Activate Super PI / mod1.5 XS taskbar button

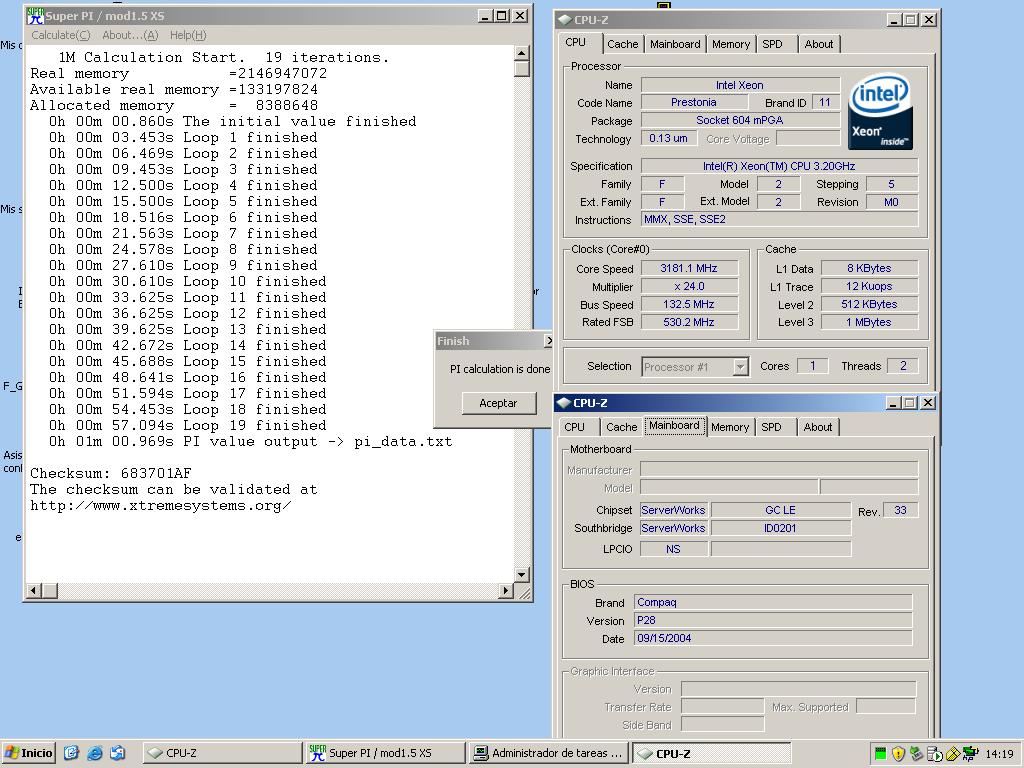coord(385,753)
